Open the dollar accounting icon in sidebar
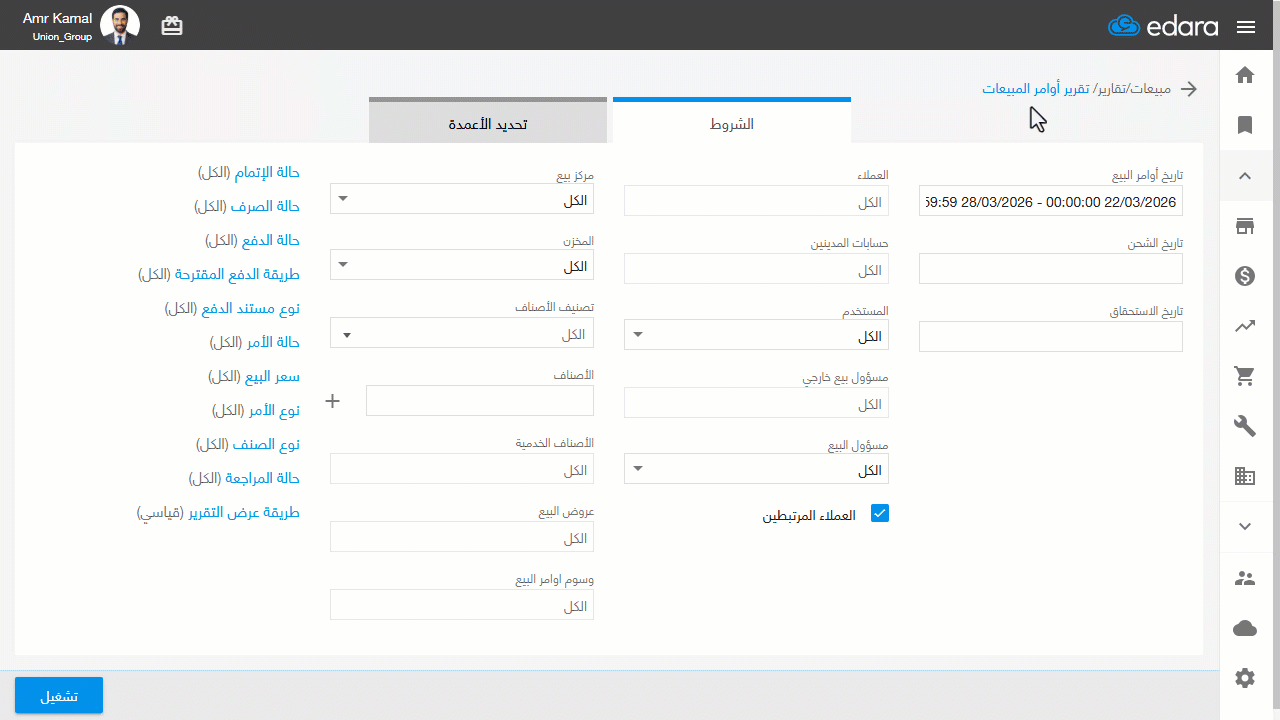The height and width of the screenshot is (720, 1280). tap(1245, 276)
